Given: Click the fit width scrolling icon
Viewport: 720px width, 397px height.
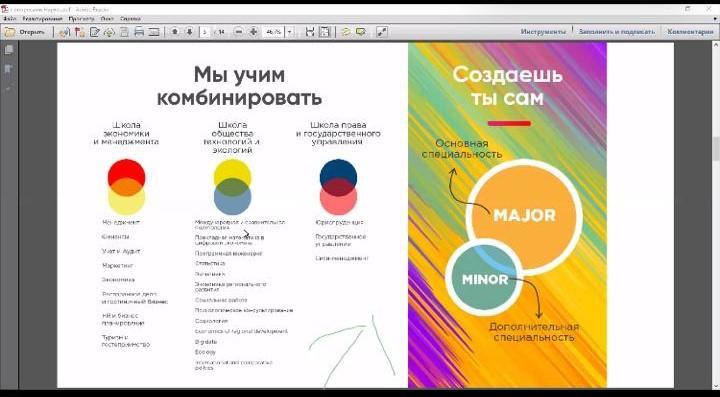Looking at the screenshot, I should coord(310,32).
